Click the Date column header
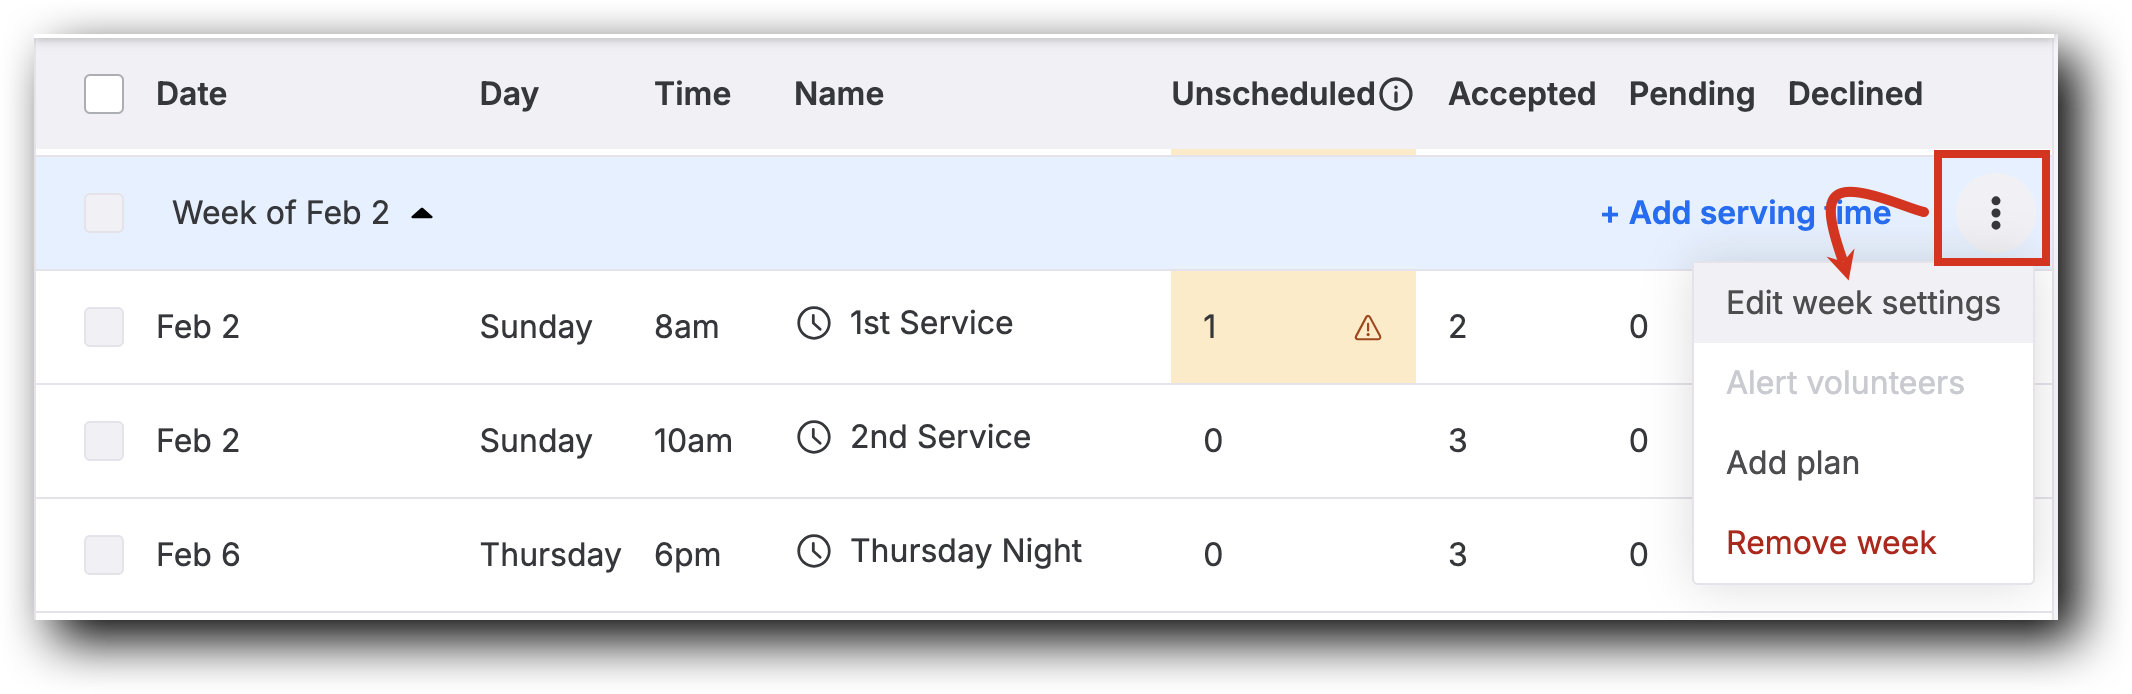Viewport: 2132px width, 694px height. (x=192, y=93)
